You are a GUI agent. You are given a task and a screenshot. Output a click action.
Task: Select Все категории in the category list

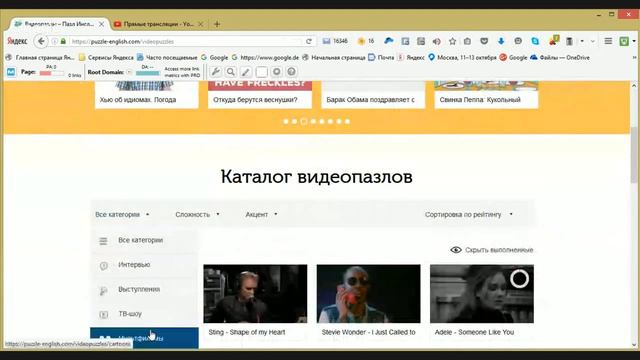(x=144, y=240)
